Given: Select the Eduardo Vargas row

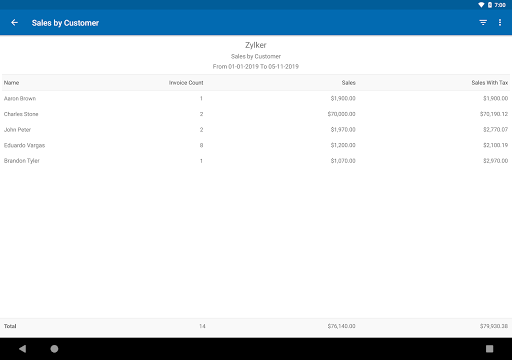Looking at the screenshot, I should click(x=256, y=145).
